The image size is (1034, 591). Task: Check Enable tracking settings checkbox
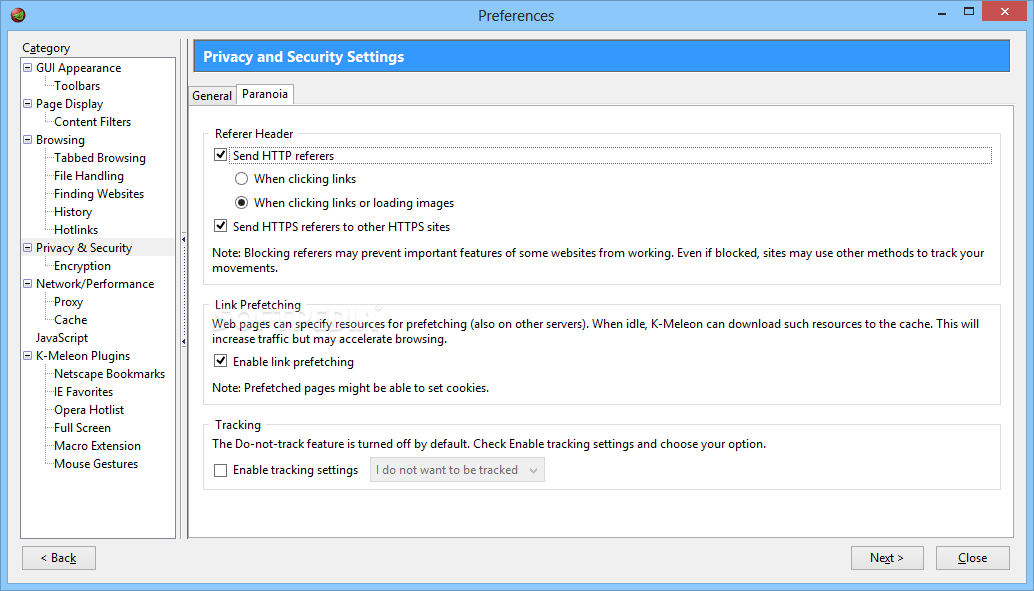click(x=220, y=470)
